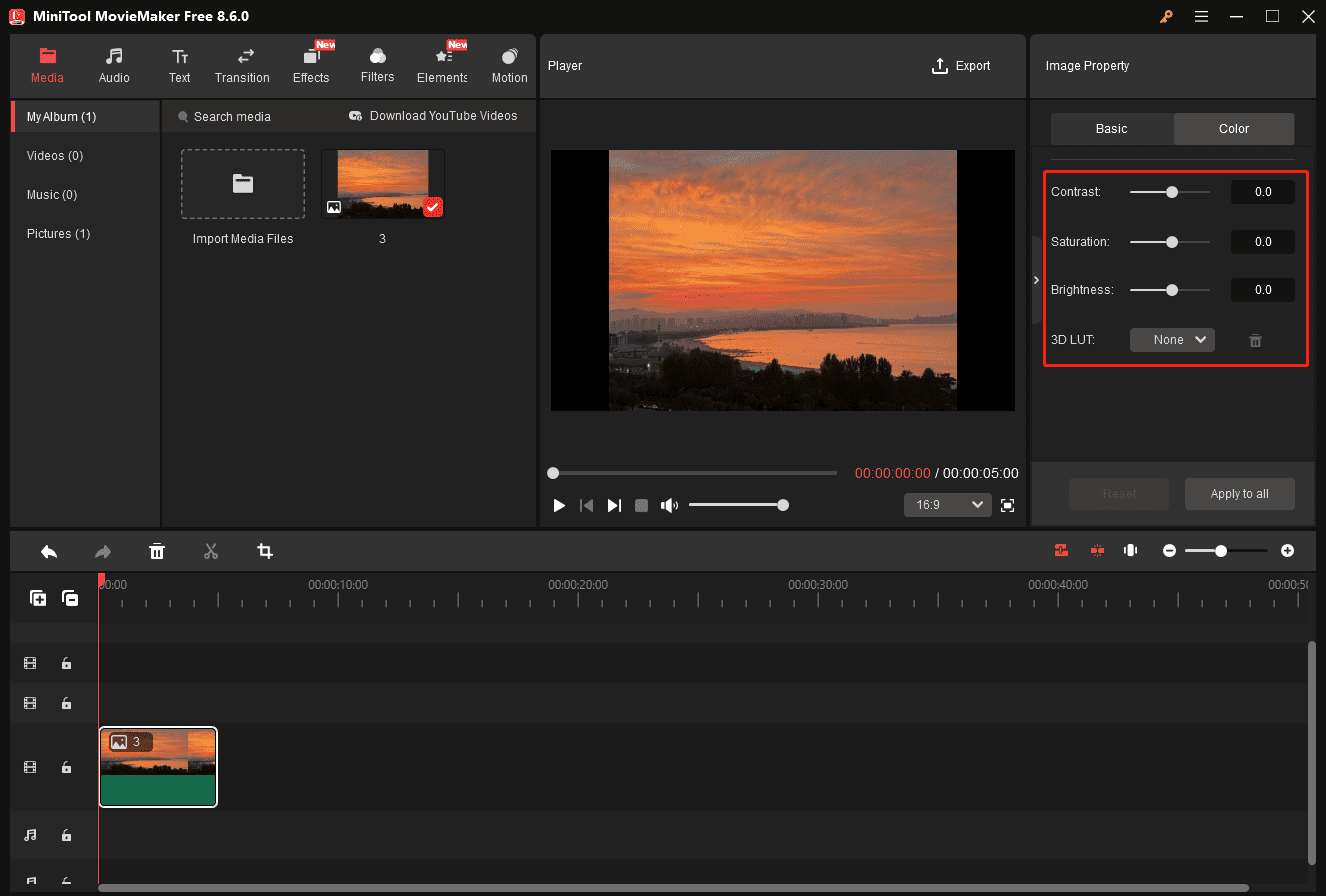
Task: Select clip 3 on the timeline
Action: click(158, 767)
